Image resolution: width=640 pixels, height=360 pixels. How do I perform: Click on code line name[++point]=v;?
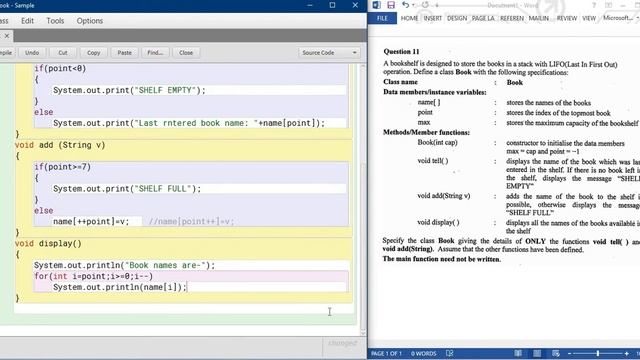(x=91, y=222)
